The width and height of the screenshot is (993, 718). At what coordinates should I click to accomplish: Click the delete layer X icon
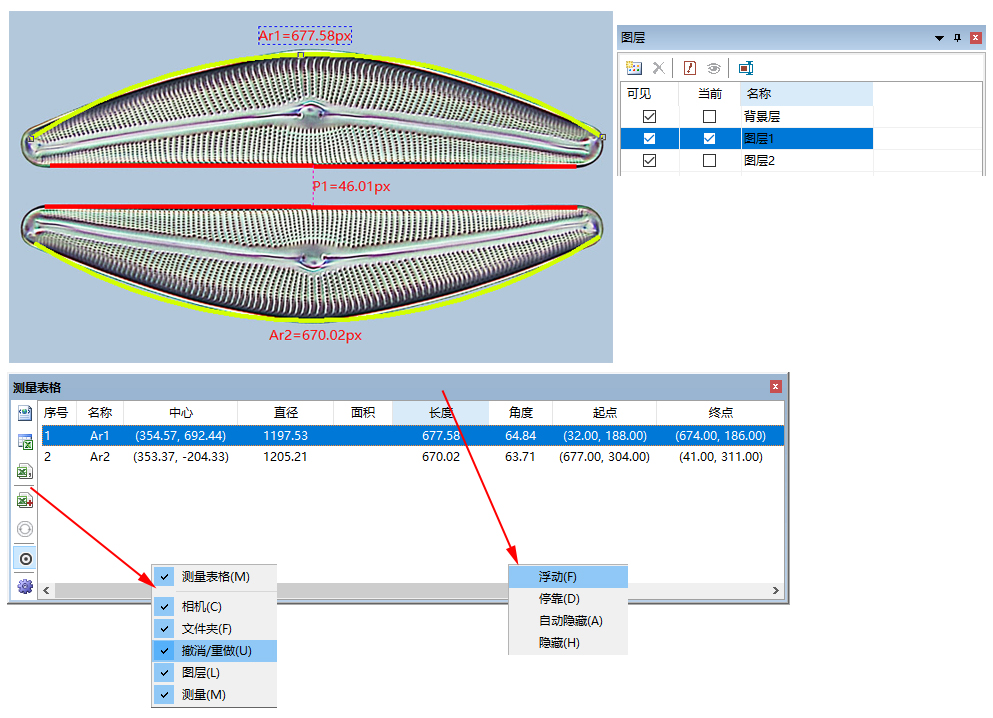659,68
